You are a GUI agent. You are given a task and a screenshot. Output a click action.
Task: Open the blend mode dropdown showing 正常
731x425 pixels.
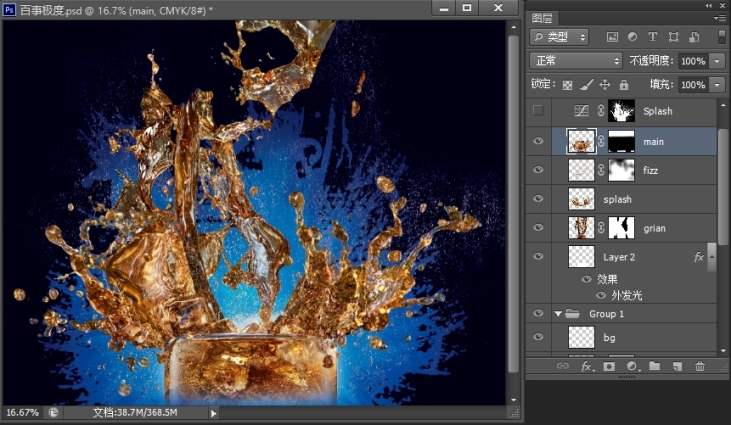coord(576,61)
